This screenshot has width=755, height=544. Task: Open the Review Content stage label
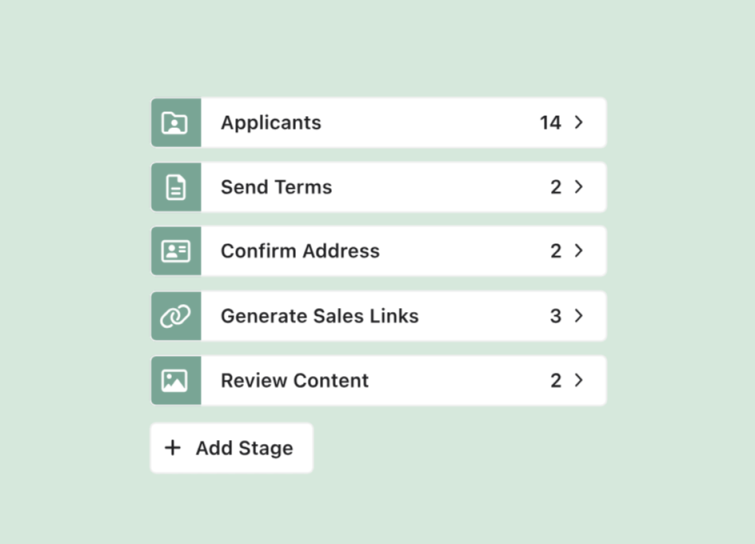[295, 380]
